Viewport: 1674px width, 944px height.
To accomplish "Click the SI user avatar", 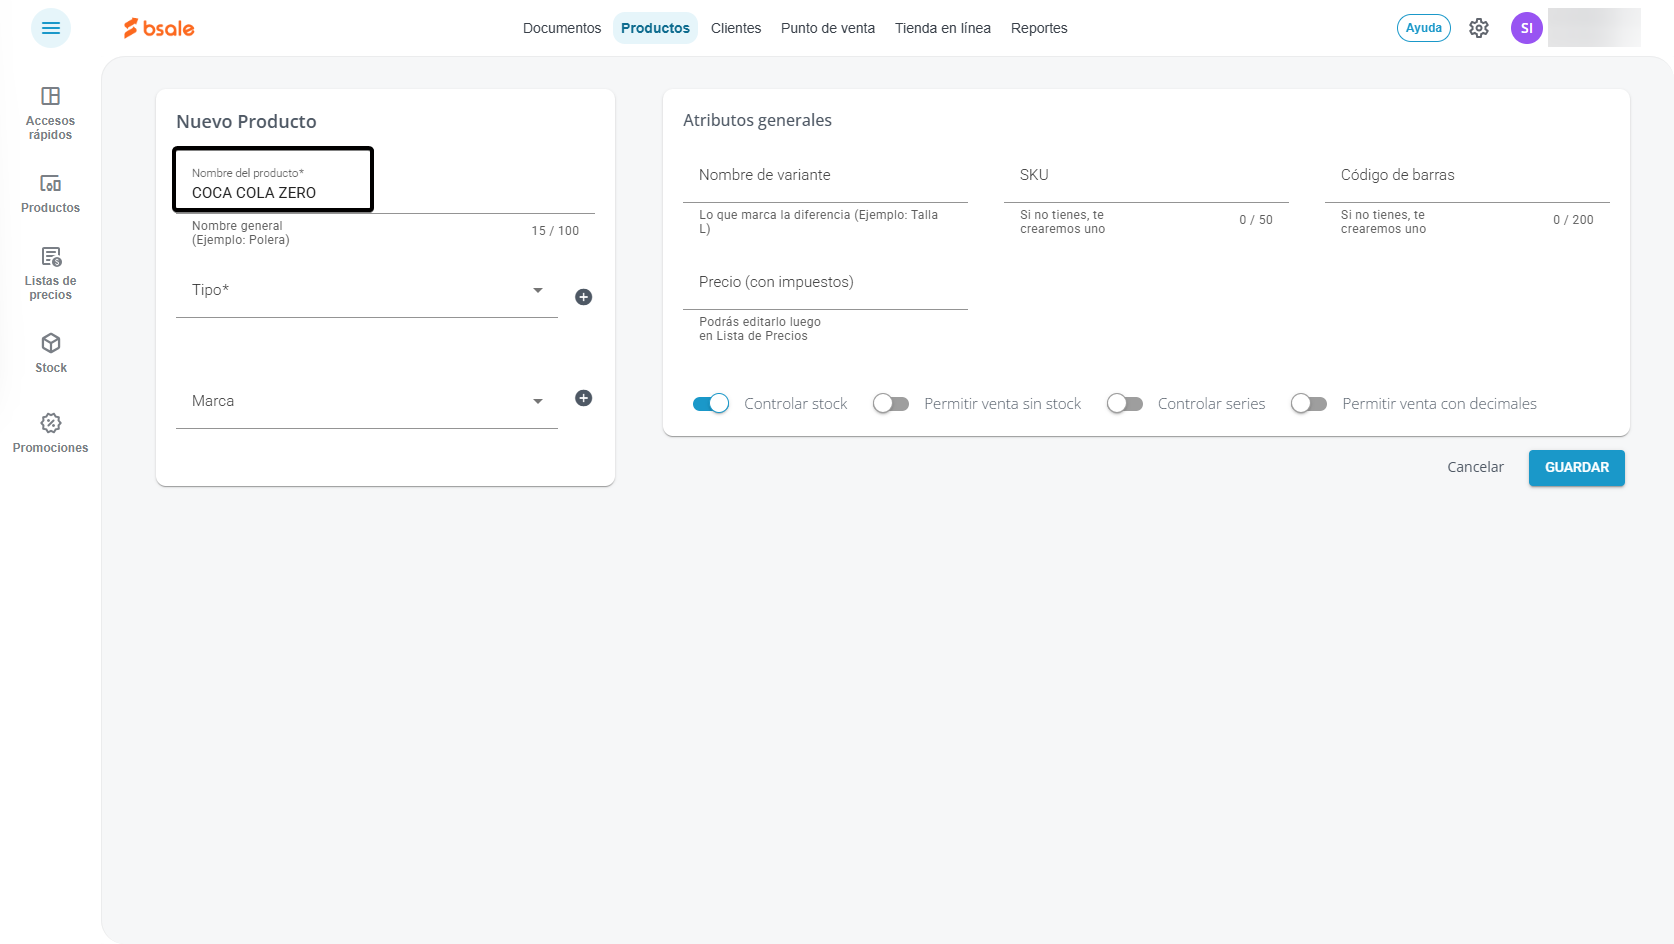I will (1527, 28).
